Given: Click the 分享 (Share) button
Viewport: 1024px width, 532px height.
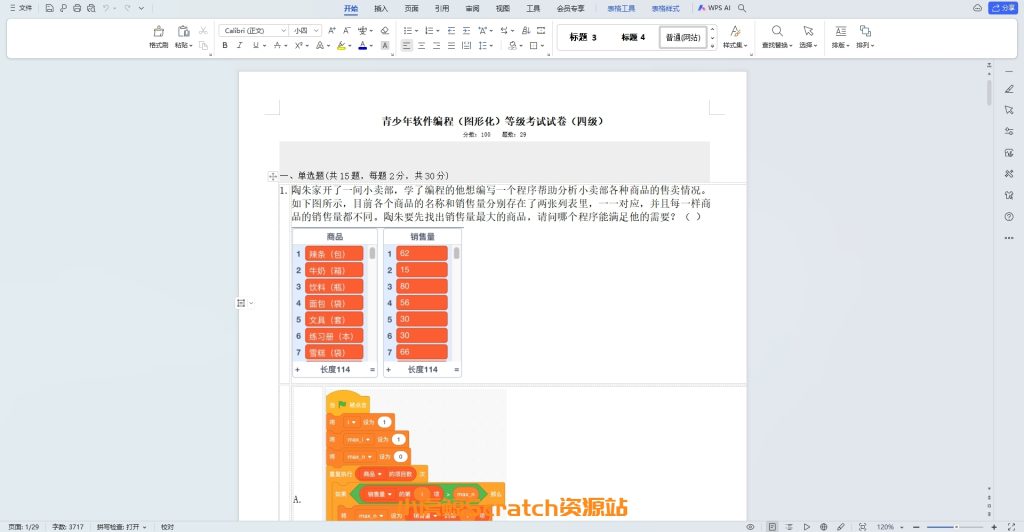Looking at the screenshot, I should pyautogui.click(x=1002, y=8).
